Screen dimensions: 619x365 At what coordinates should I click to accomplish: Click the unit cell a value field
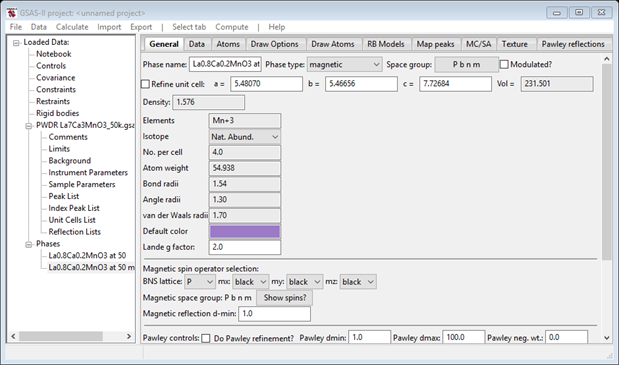[x=266, y=84]
